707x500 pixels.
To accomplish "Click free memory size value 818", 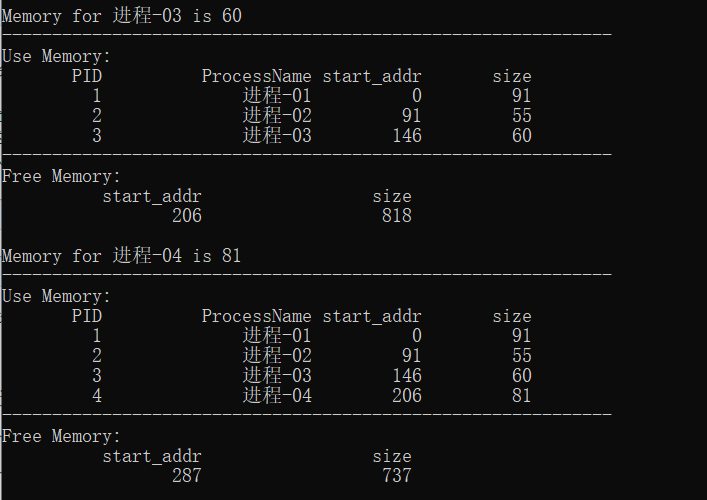I will 396,216.
